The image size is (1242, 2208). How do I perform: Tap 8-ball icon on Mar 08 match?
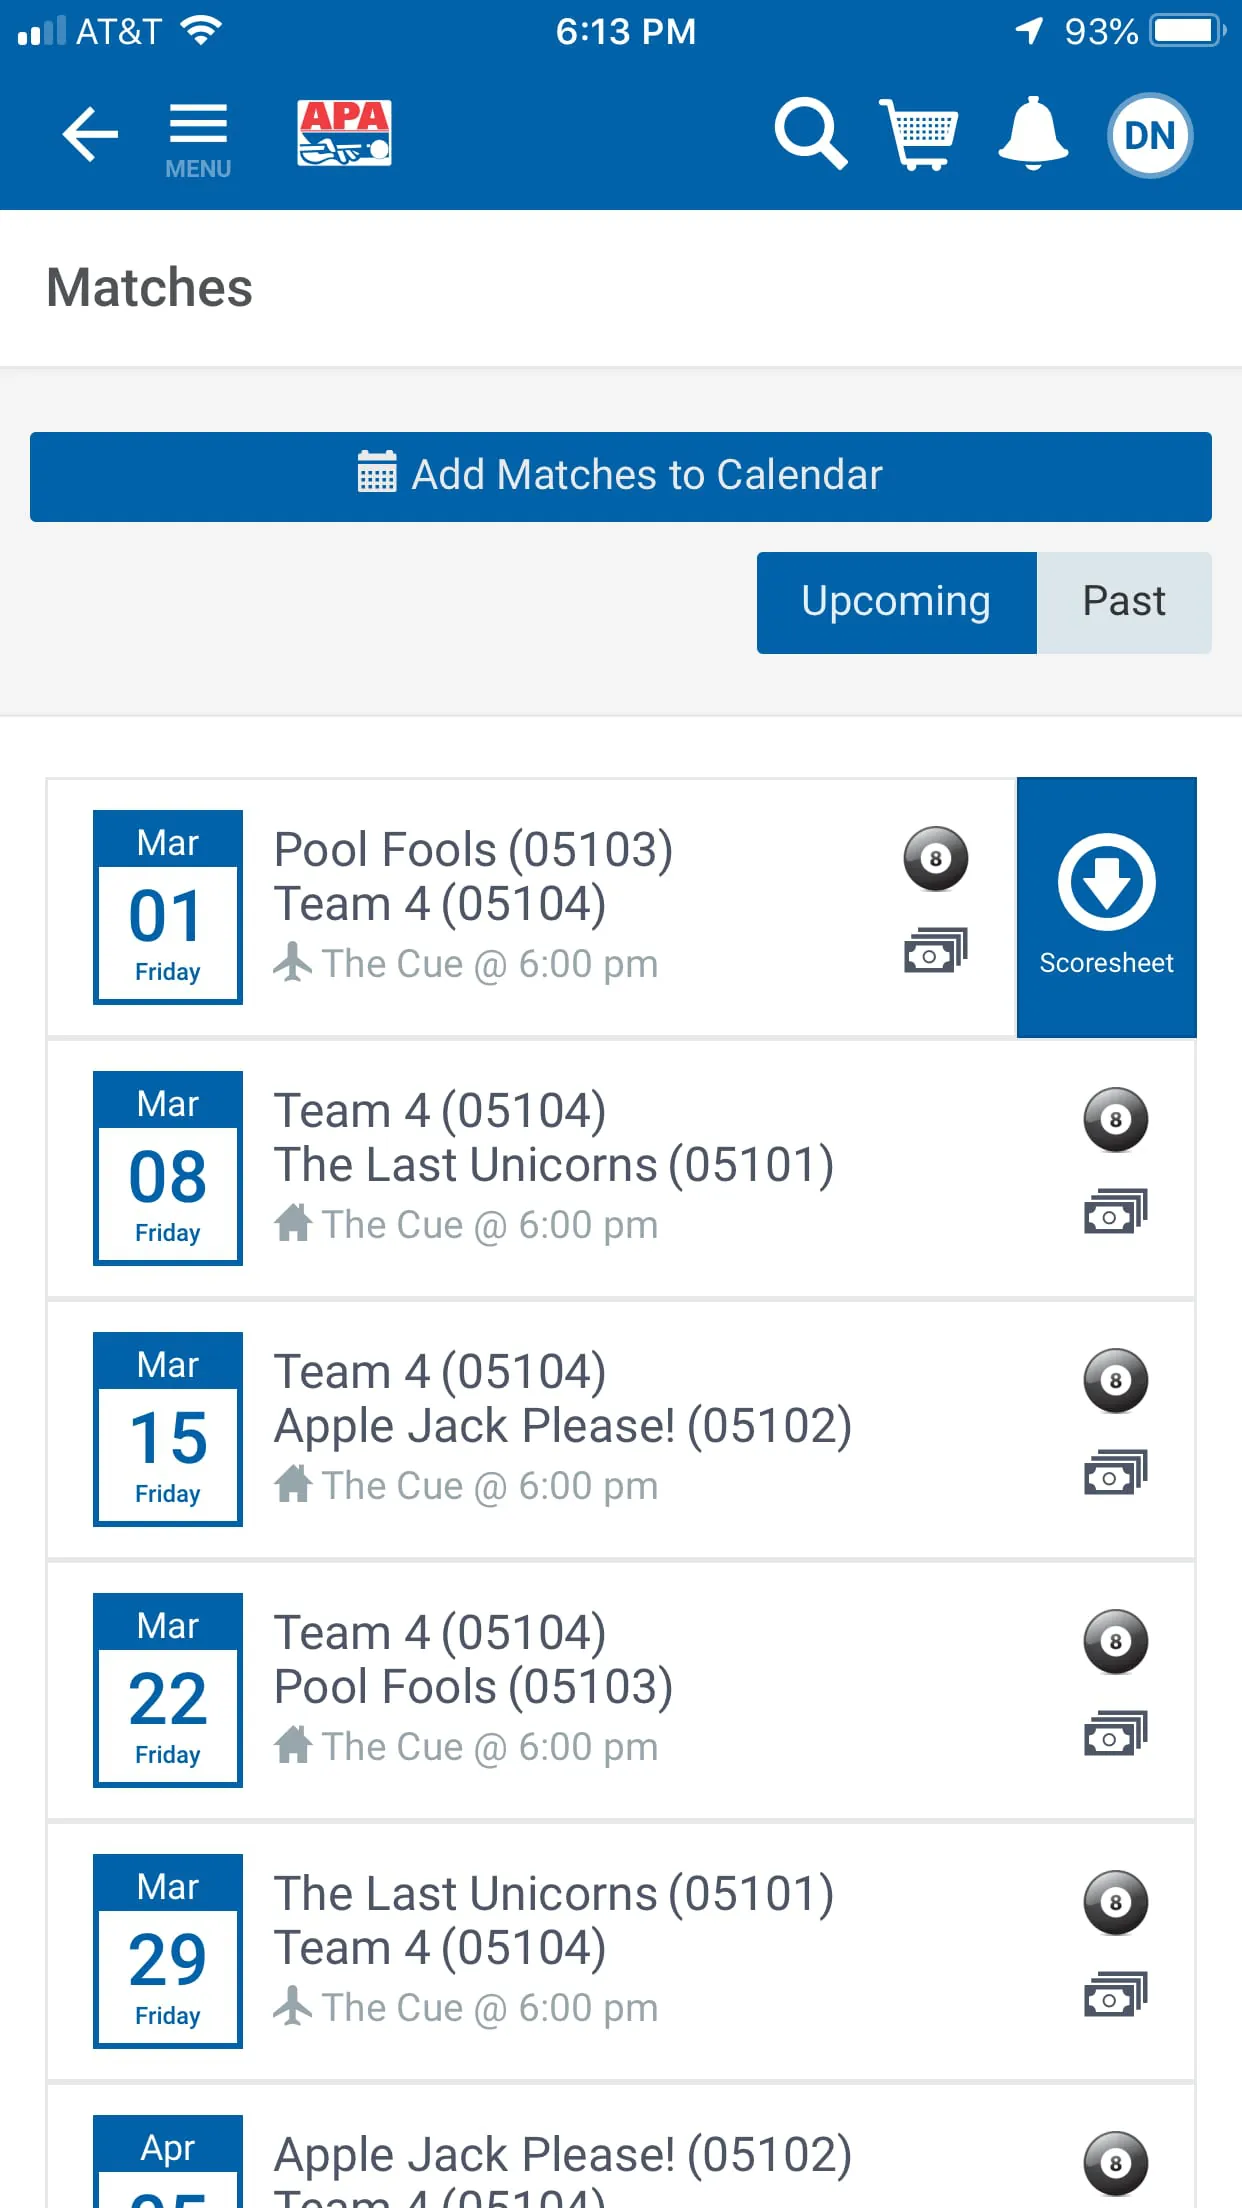point(1115,1119)
